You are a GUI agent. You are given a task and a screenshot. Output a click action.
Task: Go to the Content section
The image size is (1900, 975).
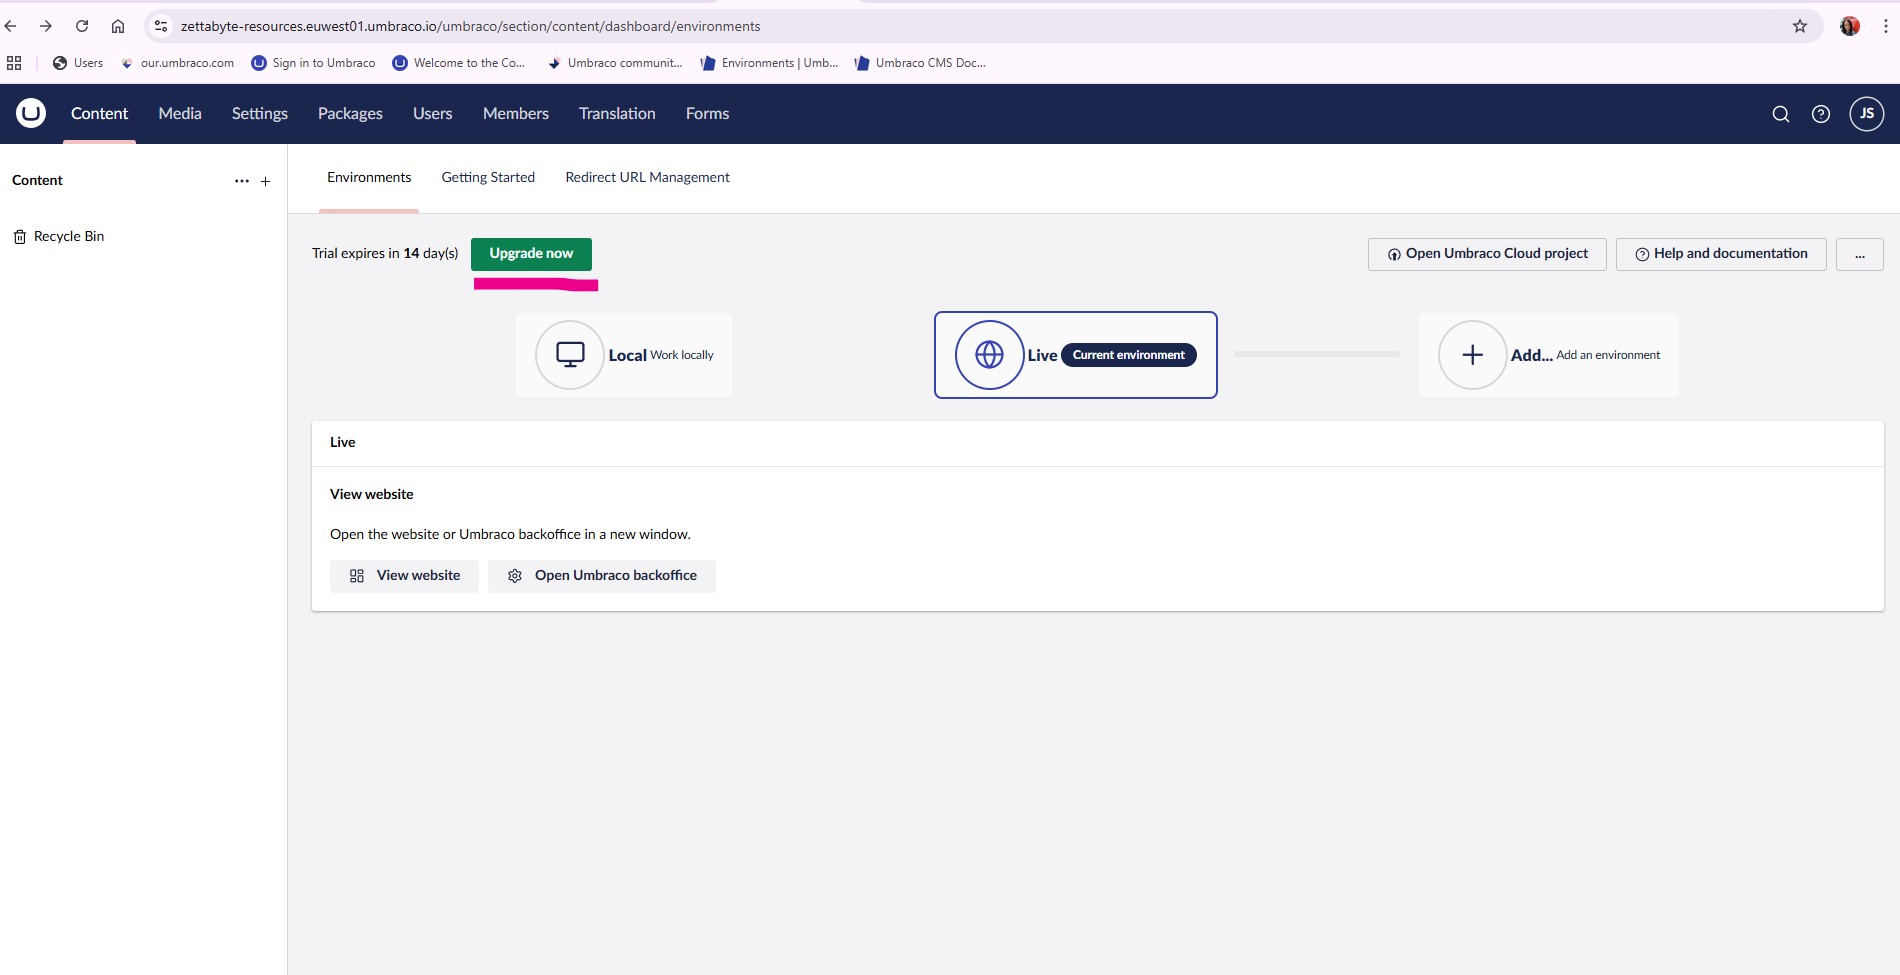(99, 114)
